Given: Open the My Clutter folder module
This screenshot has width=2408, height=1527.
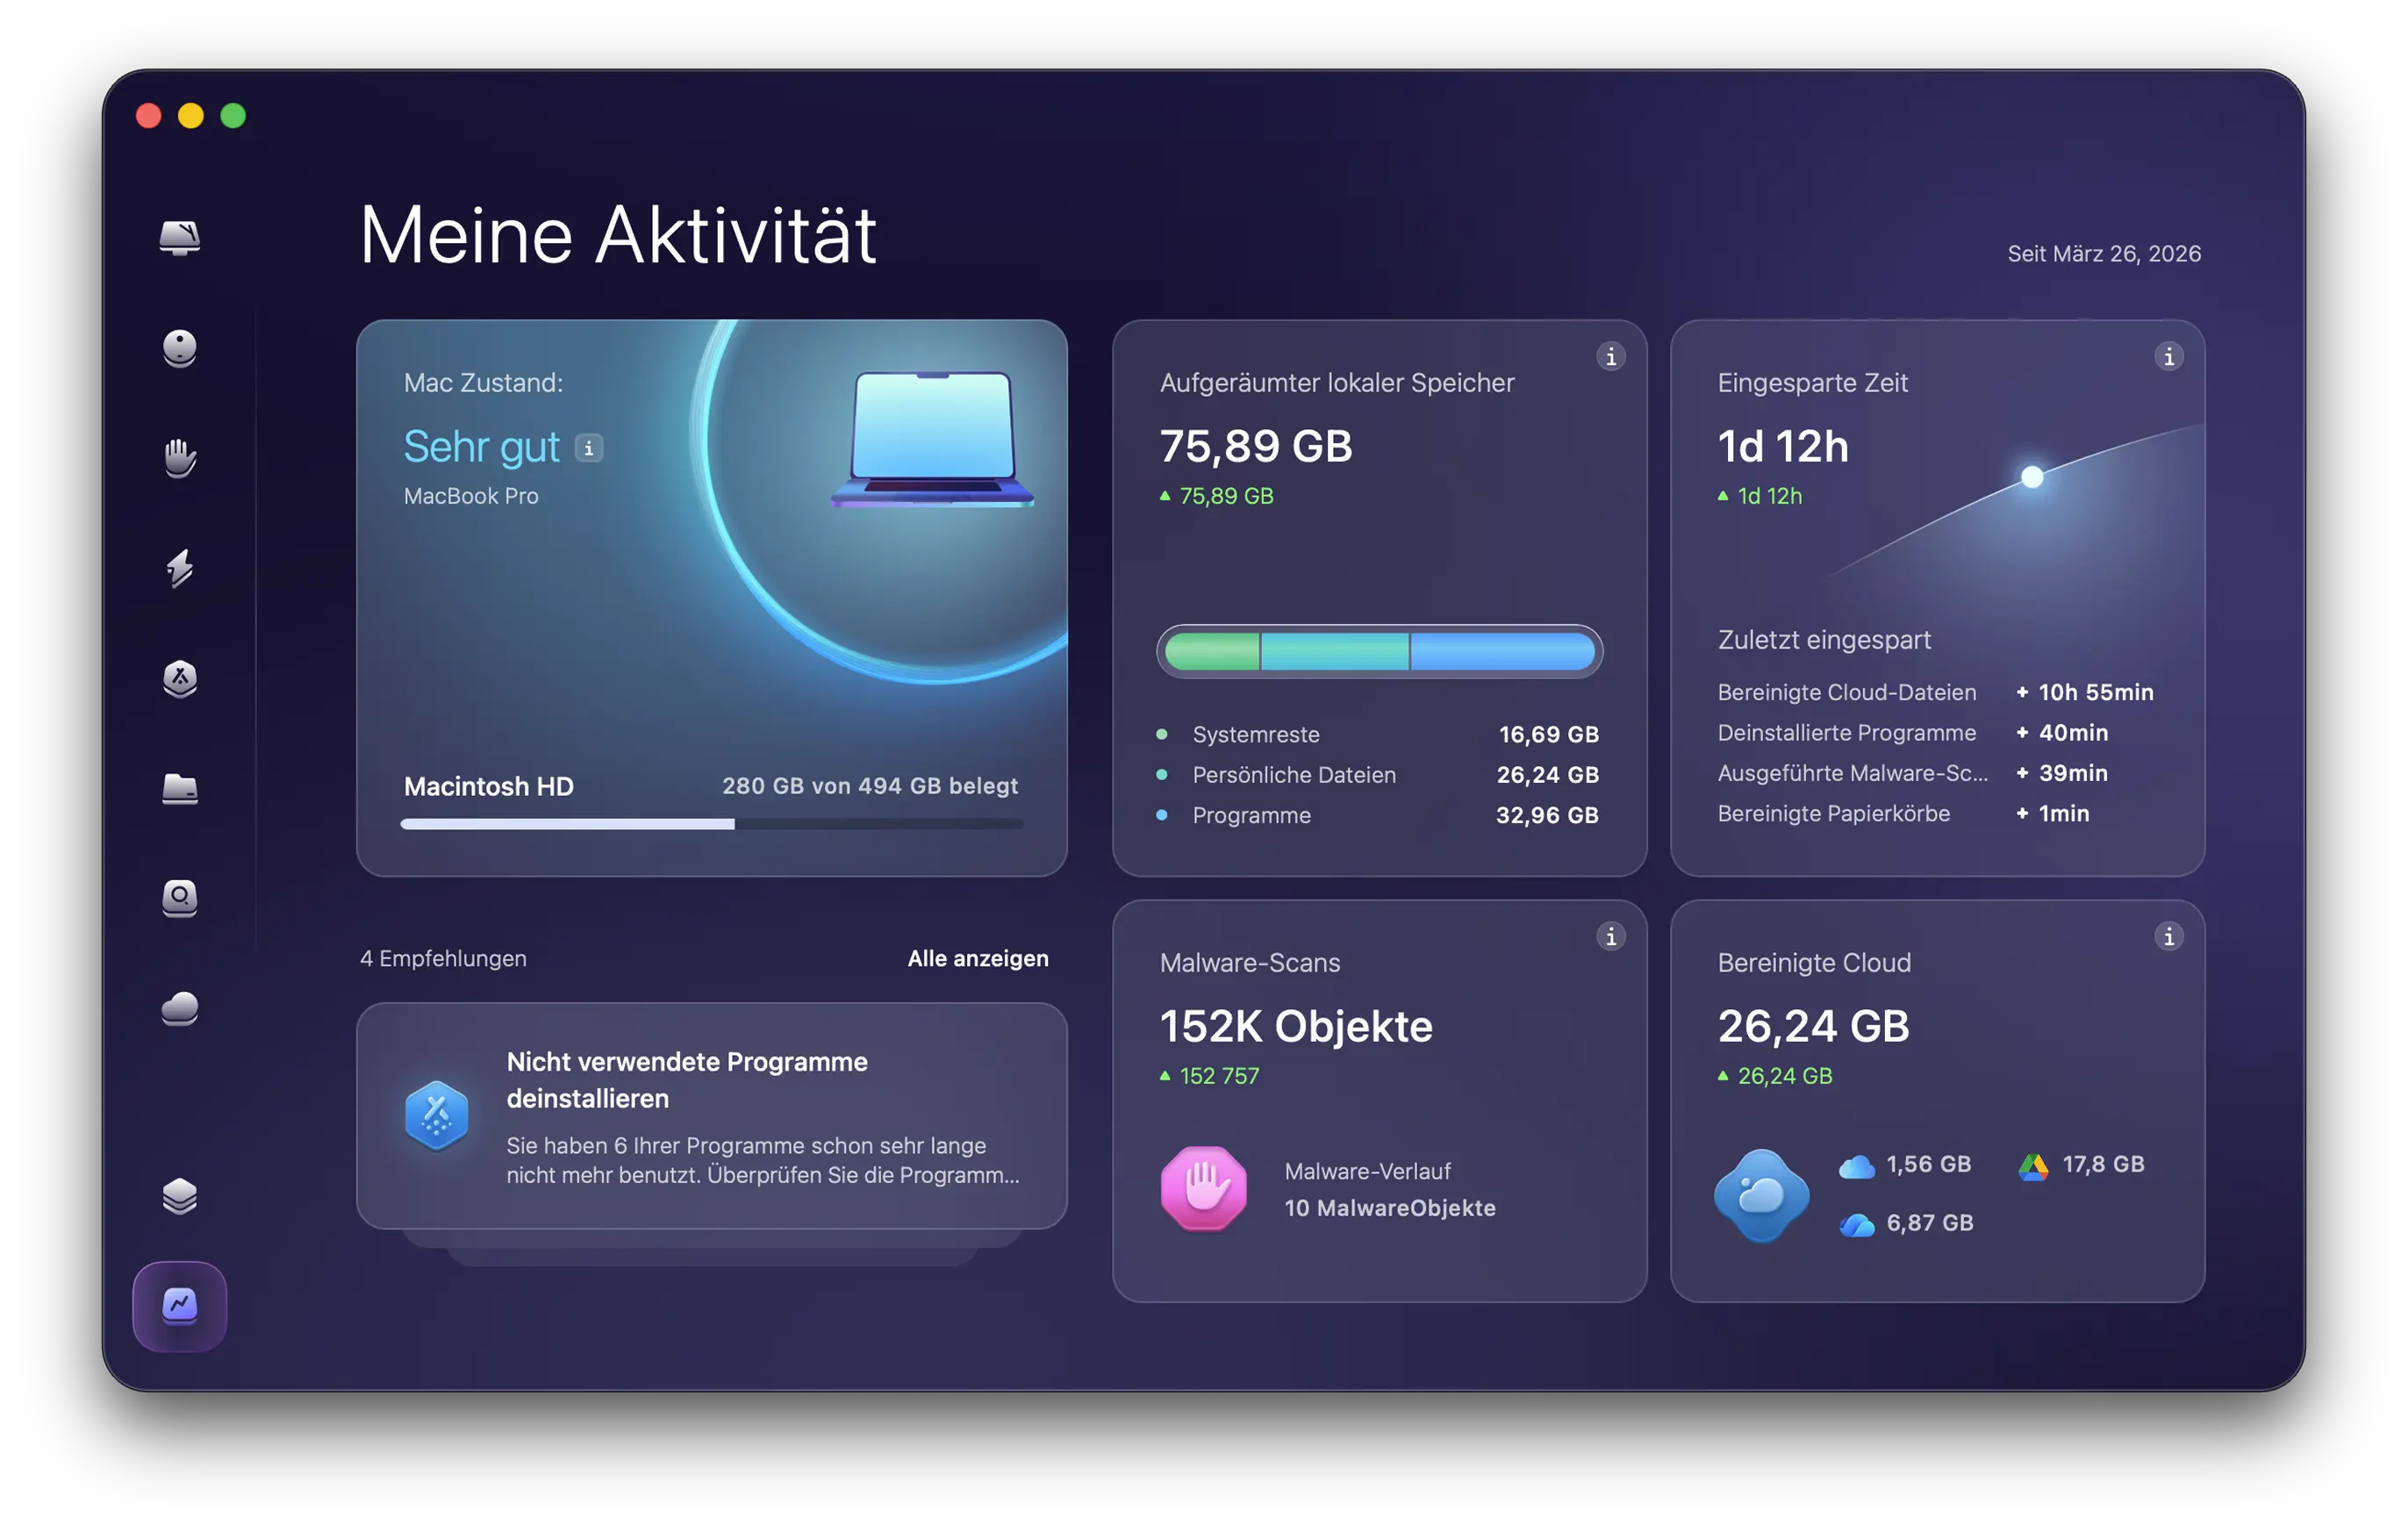Looking at the screenshot, I should coord(180,789).
